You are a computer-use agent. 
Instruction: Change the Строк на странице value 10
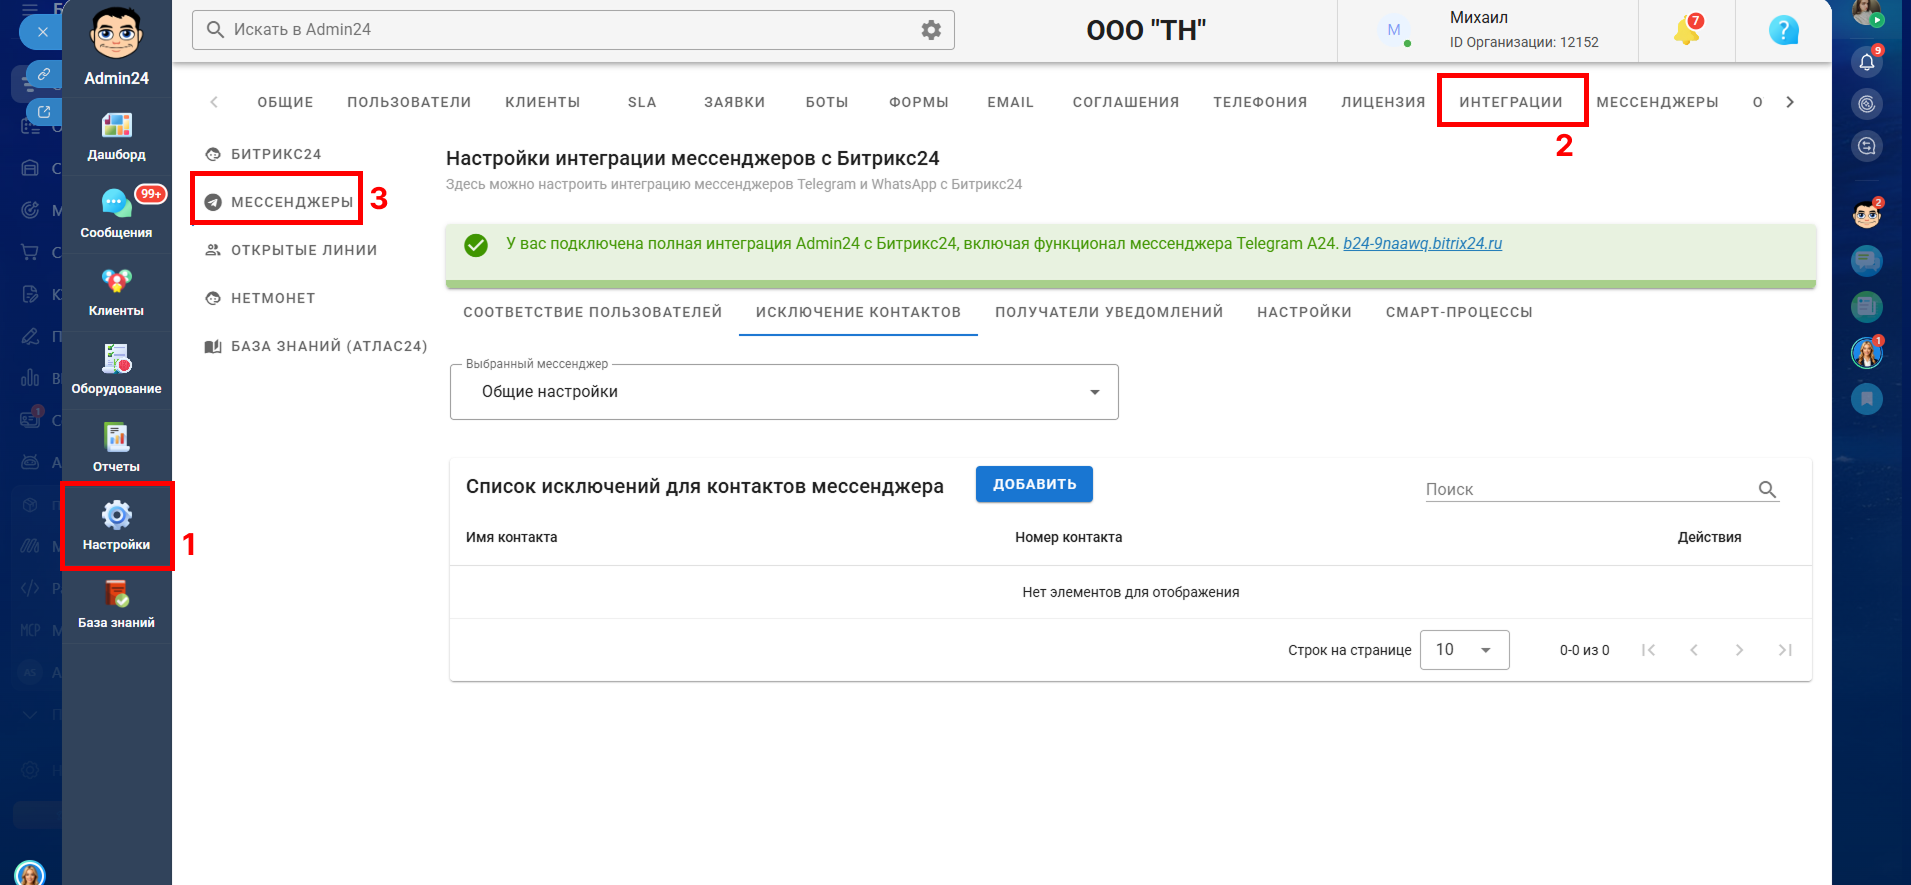[1465, 650]
